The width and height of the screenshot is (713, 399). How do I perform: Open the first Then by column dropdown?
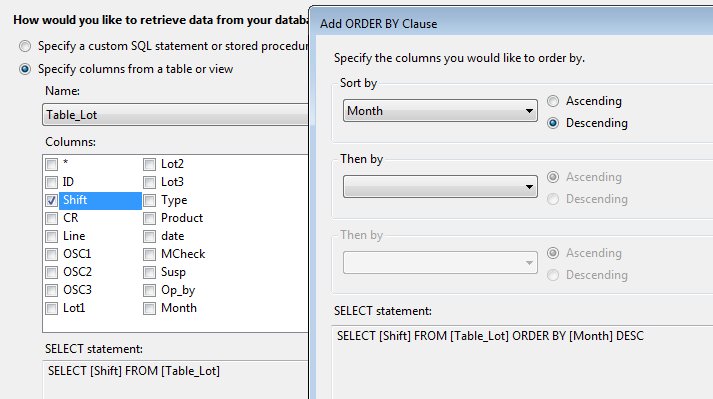point(440,187)
